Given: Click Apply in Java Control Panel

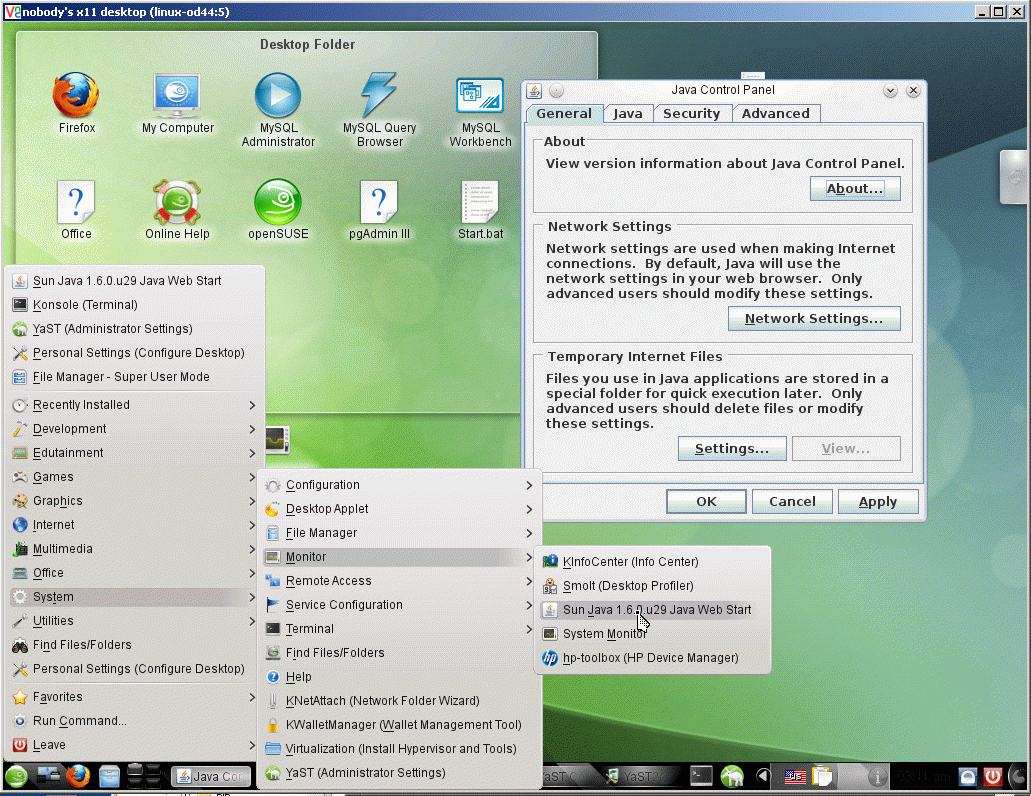Looking at the screenshot, I should 878,502.
